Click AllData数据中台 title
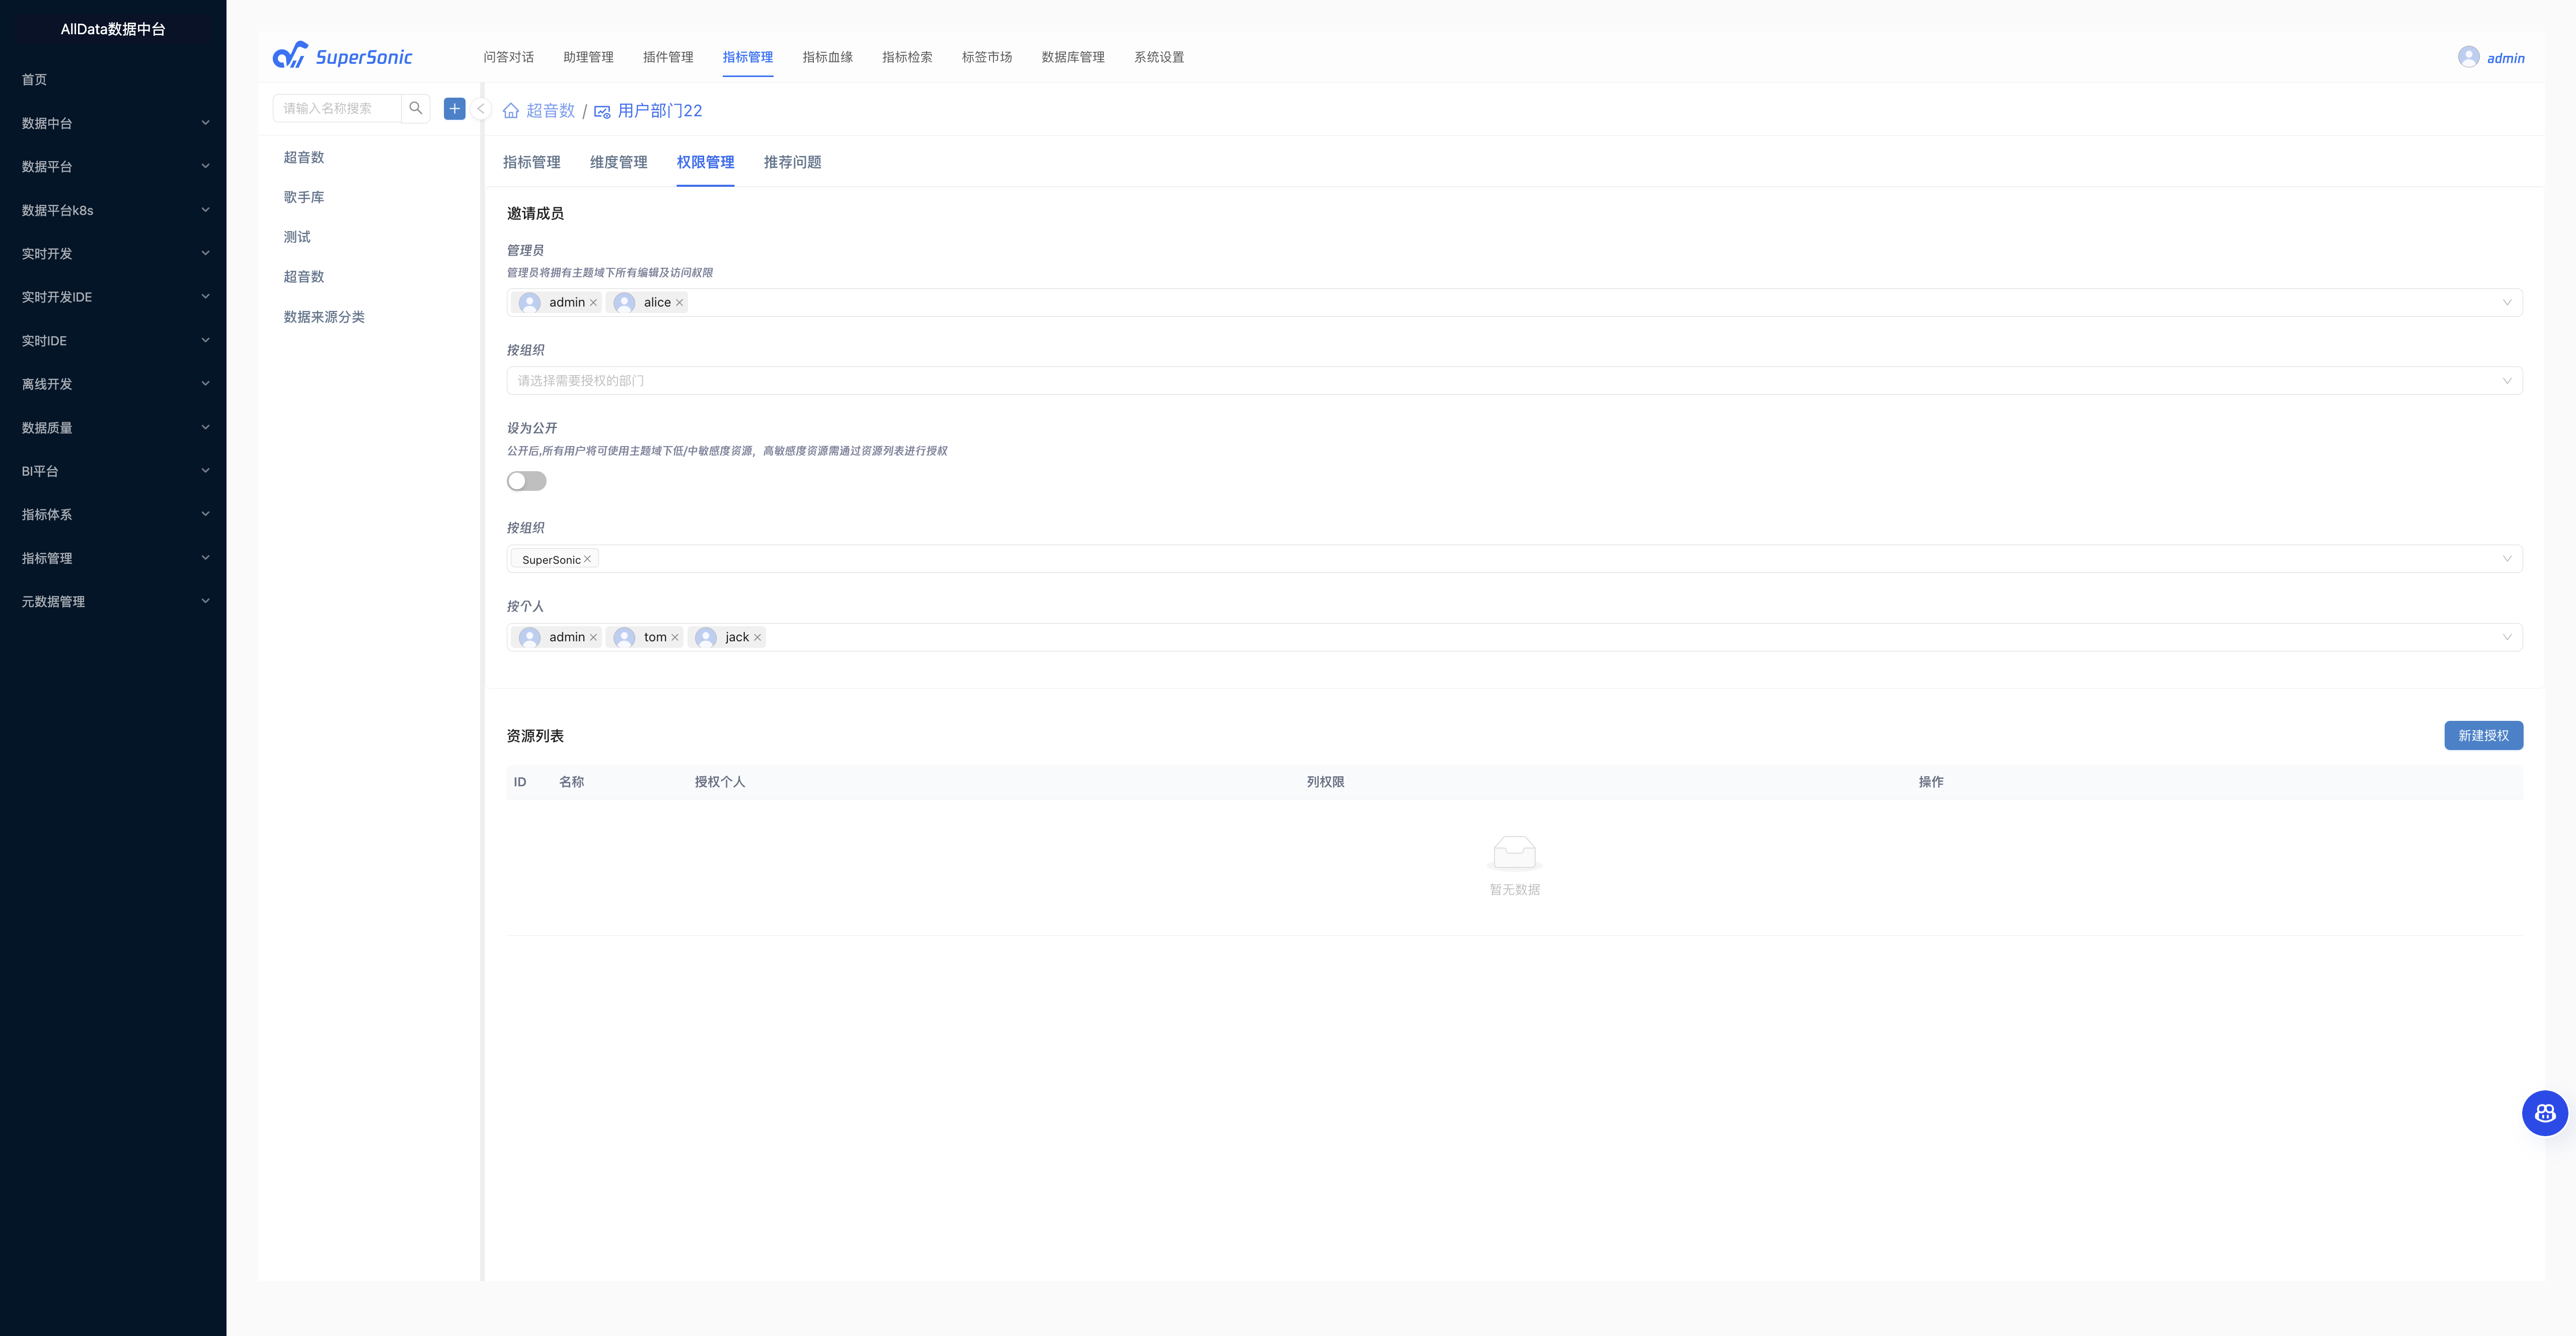The image size is (2576, 1336). point(113,29)
